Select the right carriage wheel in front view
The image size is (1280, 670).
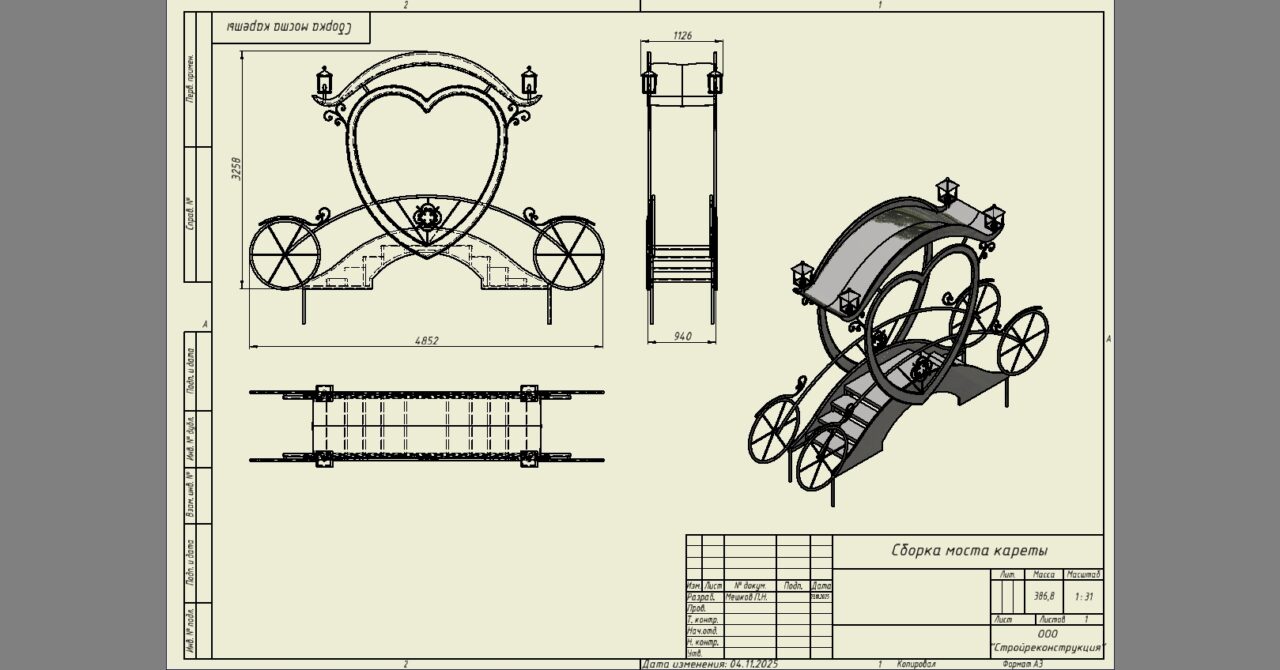[x=569, y=254]
